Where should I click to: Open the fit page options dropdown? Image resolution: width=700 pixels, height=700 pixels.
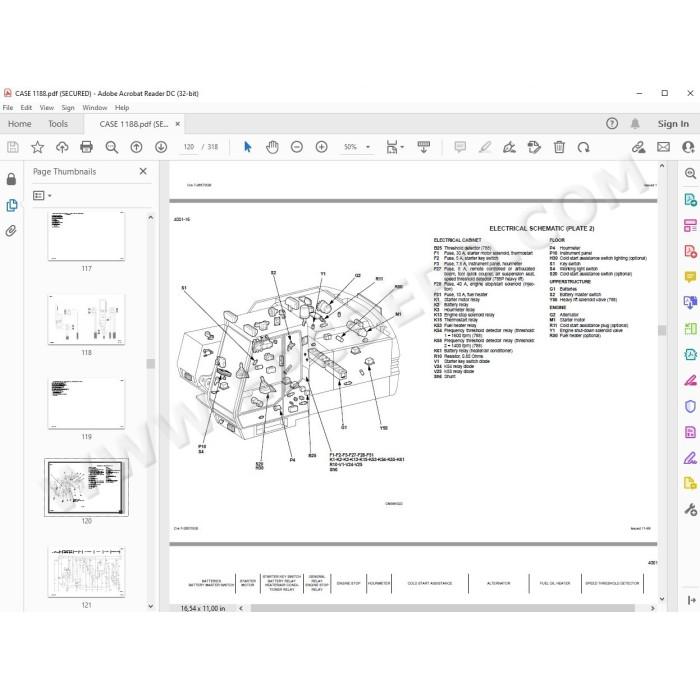click(x=395, y=147)
